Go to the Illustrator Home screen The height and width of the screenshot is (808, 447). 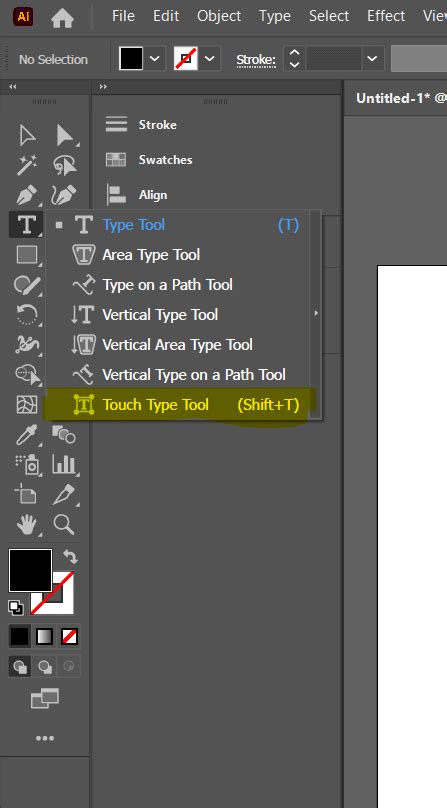coord(62,19)
